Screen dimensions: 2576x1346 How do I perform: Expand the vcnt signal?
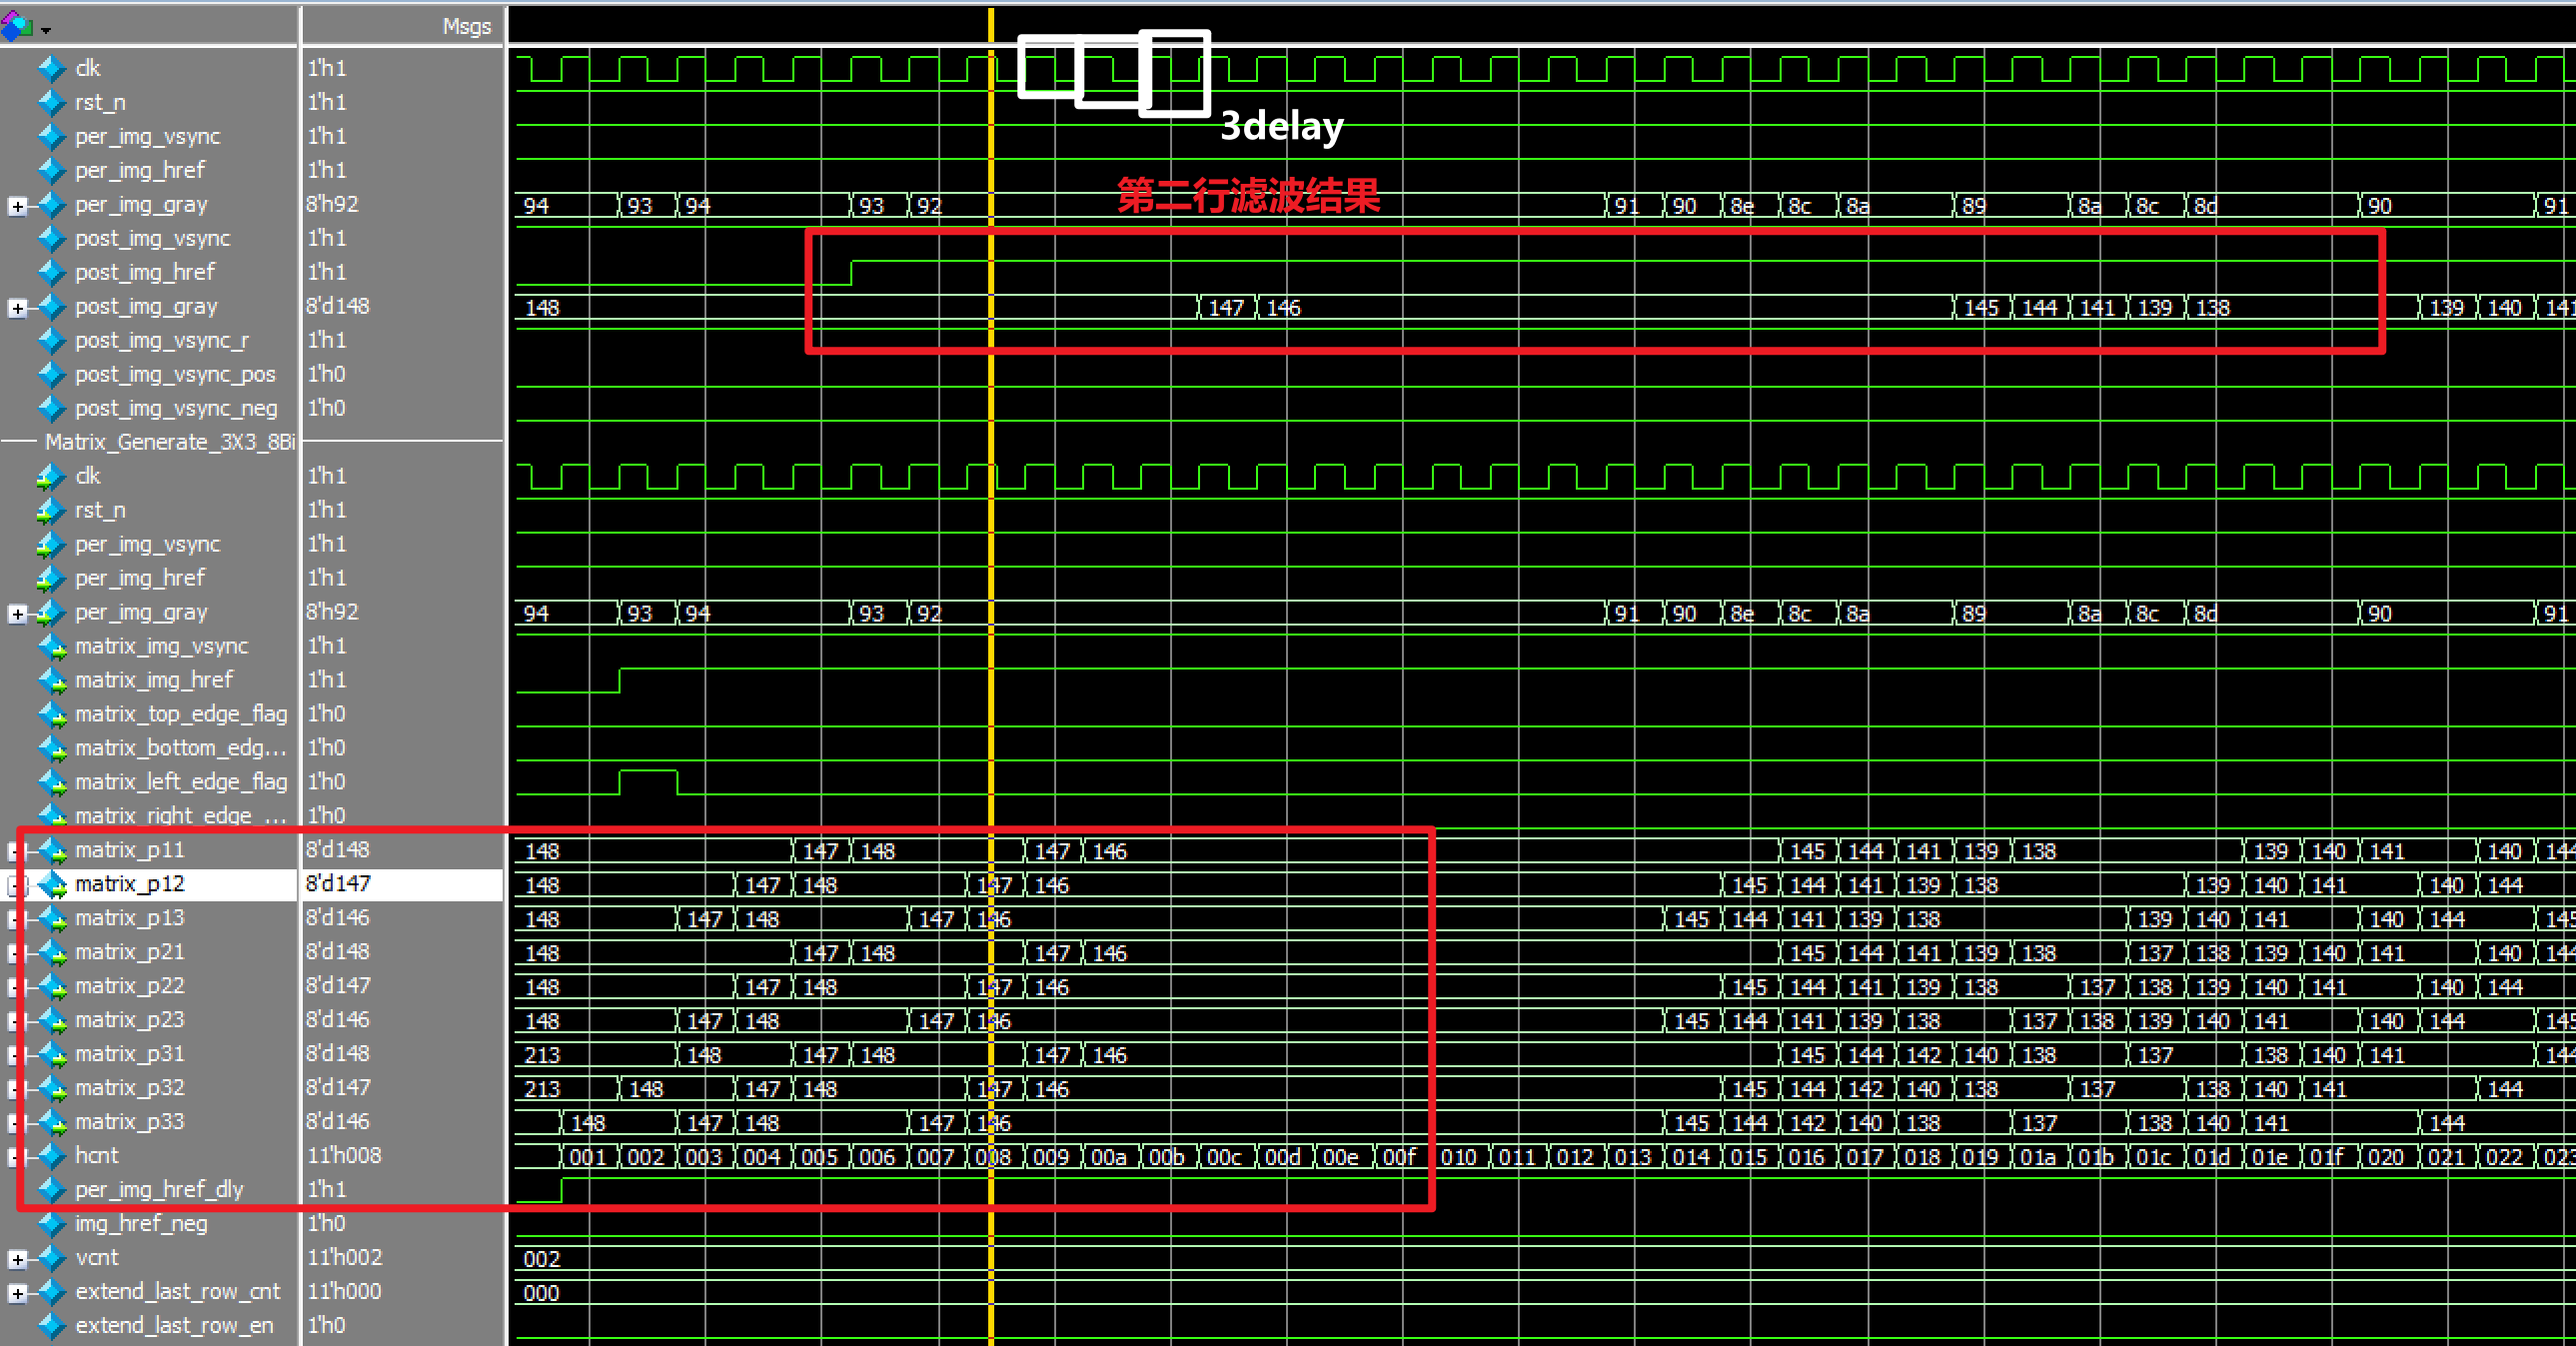[x=17, y=1259]
